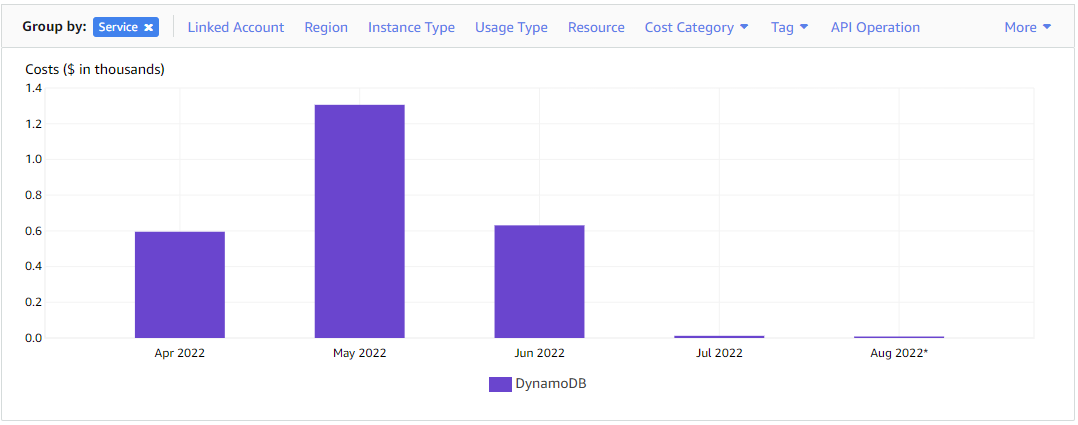1078x425 pixels.
Task: Choose Usage Type grouping option
Action: (x=511, y=28)
